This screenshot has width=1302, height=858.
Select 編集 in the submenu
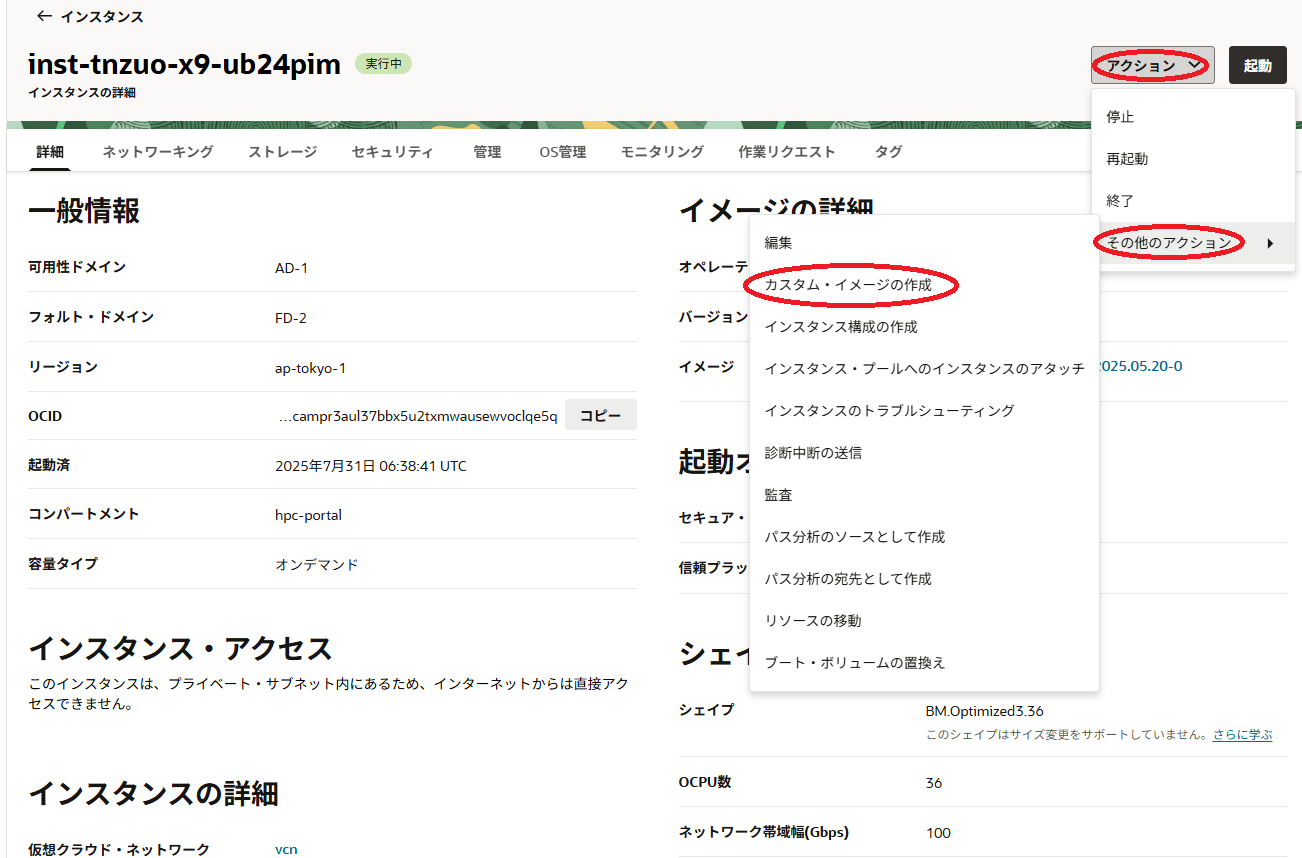(779, 243)
